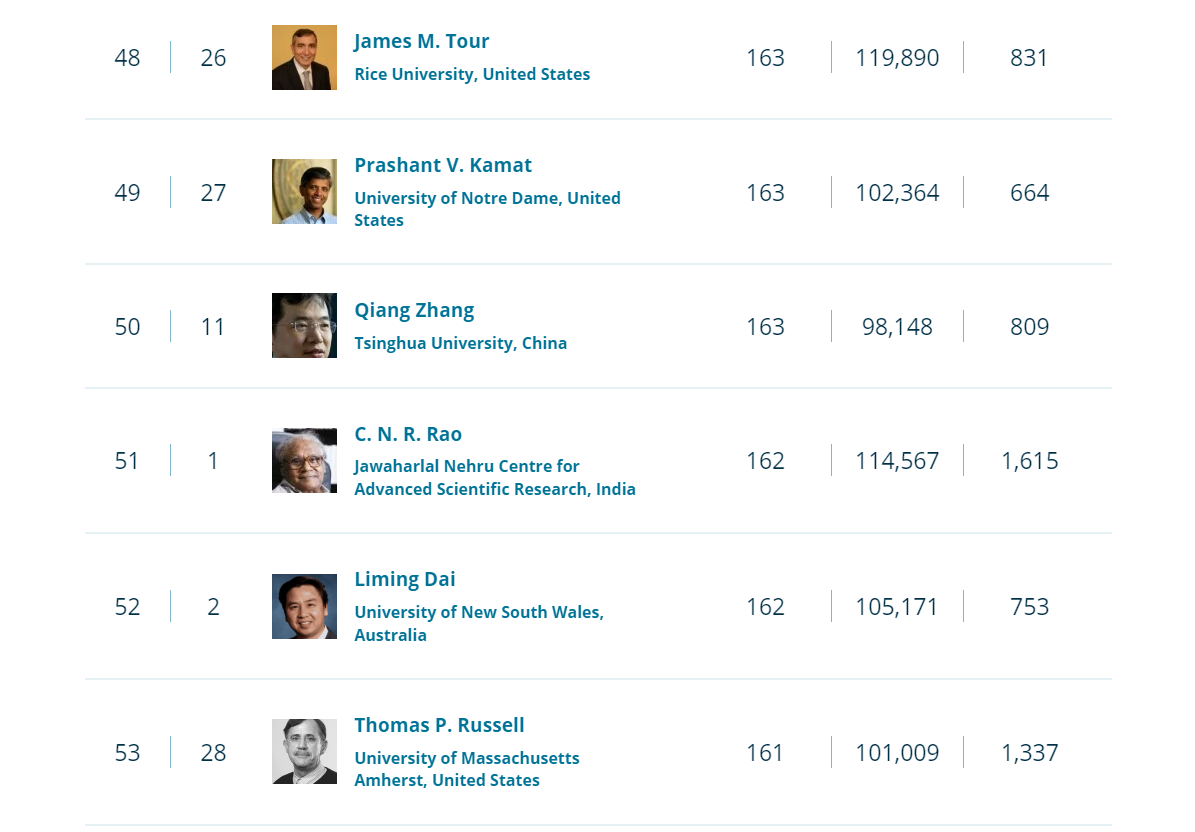Click Liming Dai's profile photo
The image size is (1195, 832).
304,606
